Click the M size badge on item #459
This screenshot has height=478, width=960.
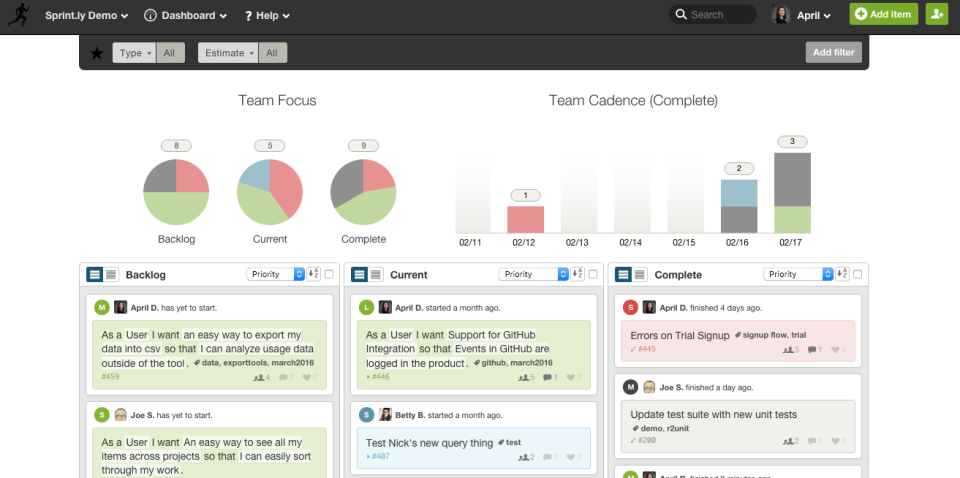coord(102,307)
